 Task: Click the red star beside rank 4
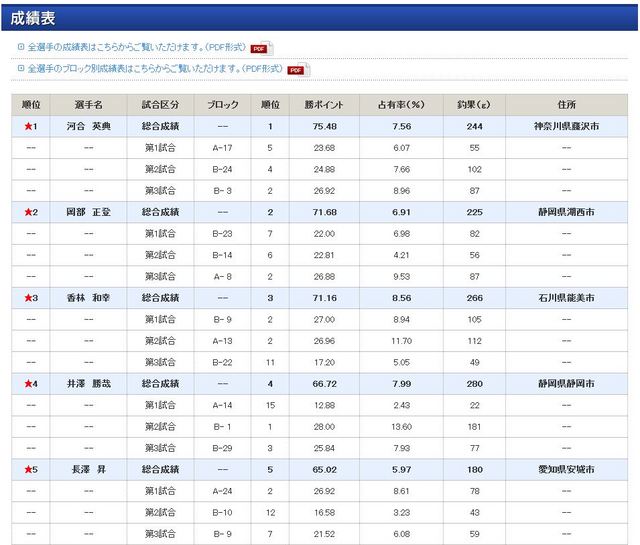click(x=27, y=384)
